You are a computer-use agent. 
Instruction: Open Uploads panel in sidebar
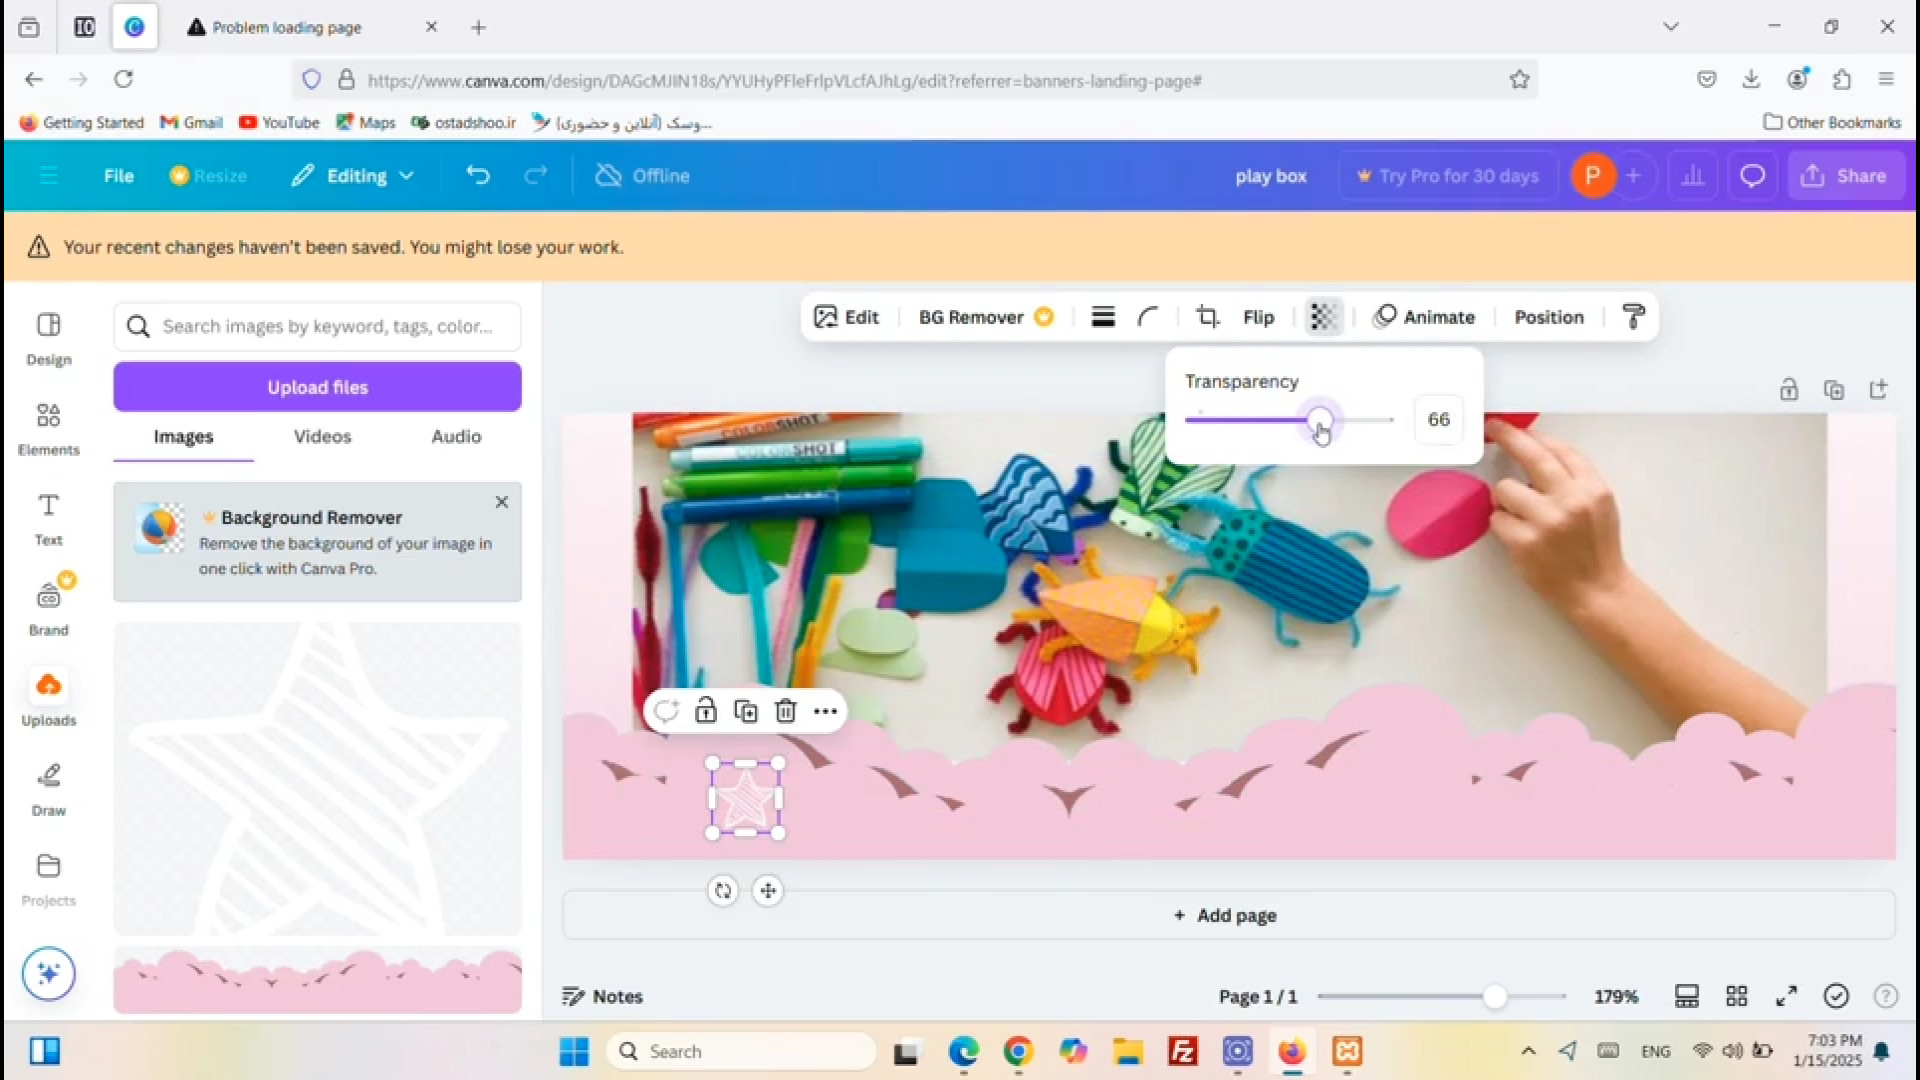point(48,697)
